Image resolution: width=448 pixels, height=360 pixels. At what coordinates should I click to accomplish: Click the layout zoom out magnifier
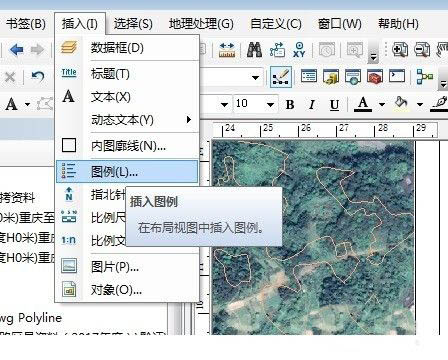[x=422, y=50]
